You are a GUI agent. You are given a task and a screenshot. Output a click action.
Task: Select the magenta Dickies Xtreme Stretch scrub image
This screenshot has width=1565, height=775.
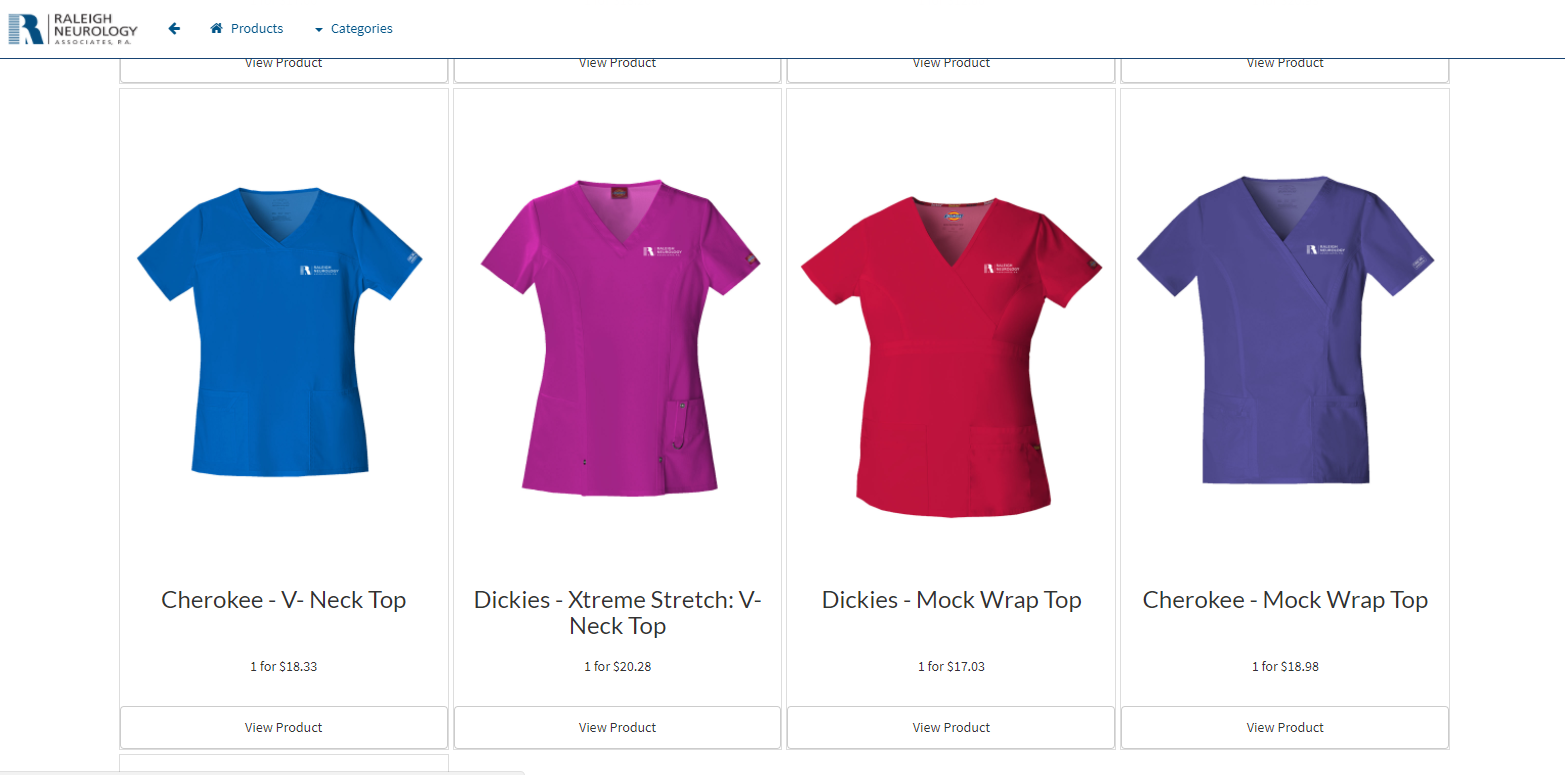point(619,337)
